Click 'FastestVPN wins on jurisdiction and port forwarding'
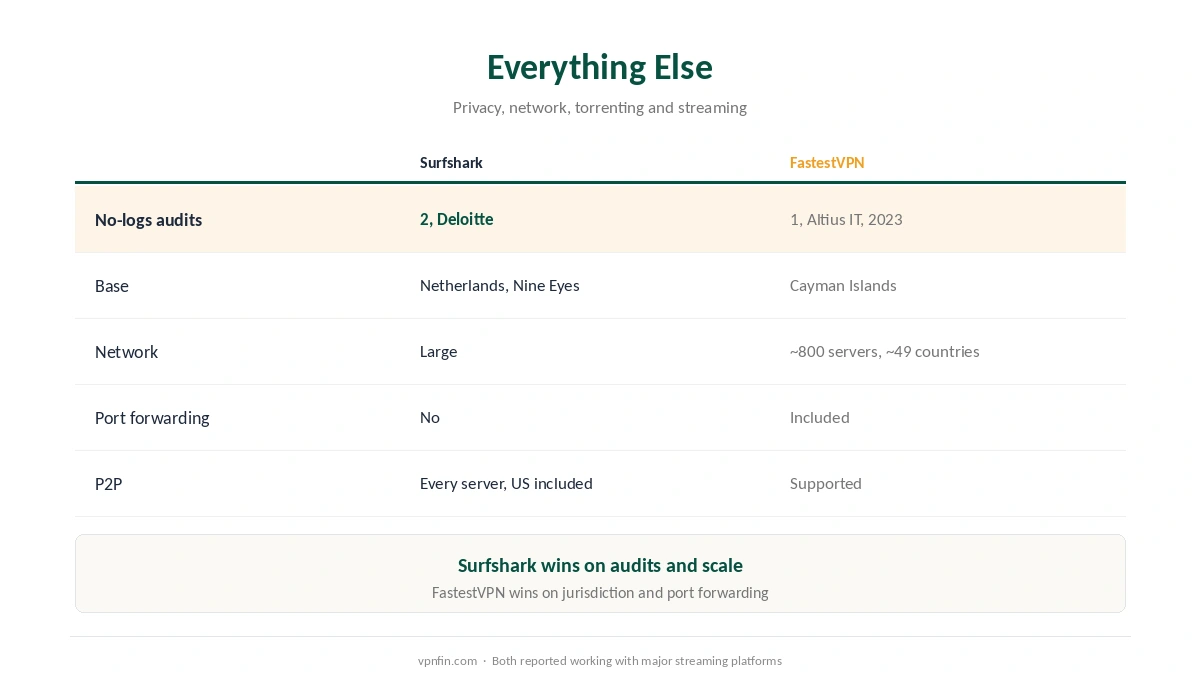 [x=600, y=592]
